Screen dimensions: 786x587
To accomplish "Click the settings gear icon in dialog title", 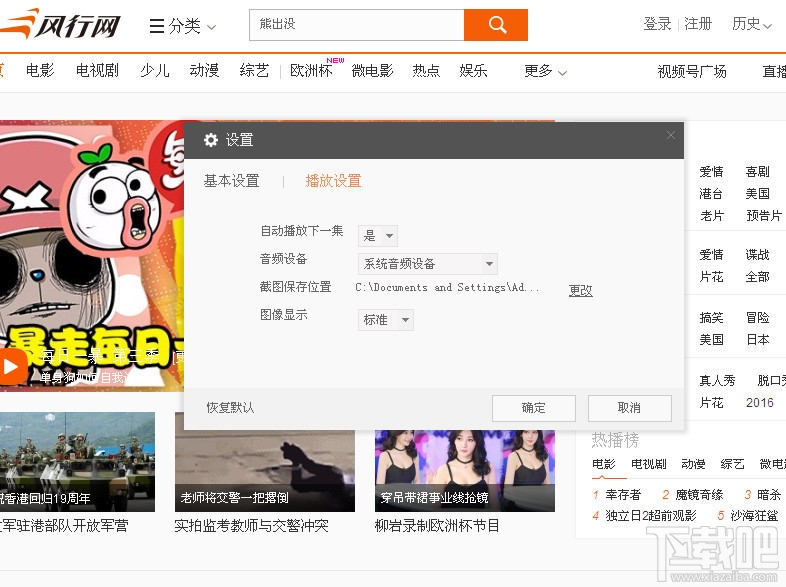I will (x=211, y=140).
